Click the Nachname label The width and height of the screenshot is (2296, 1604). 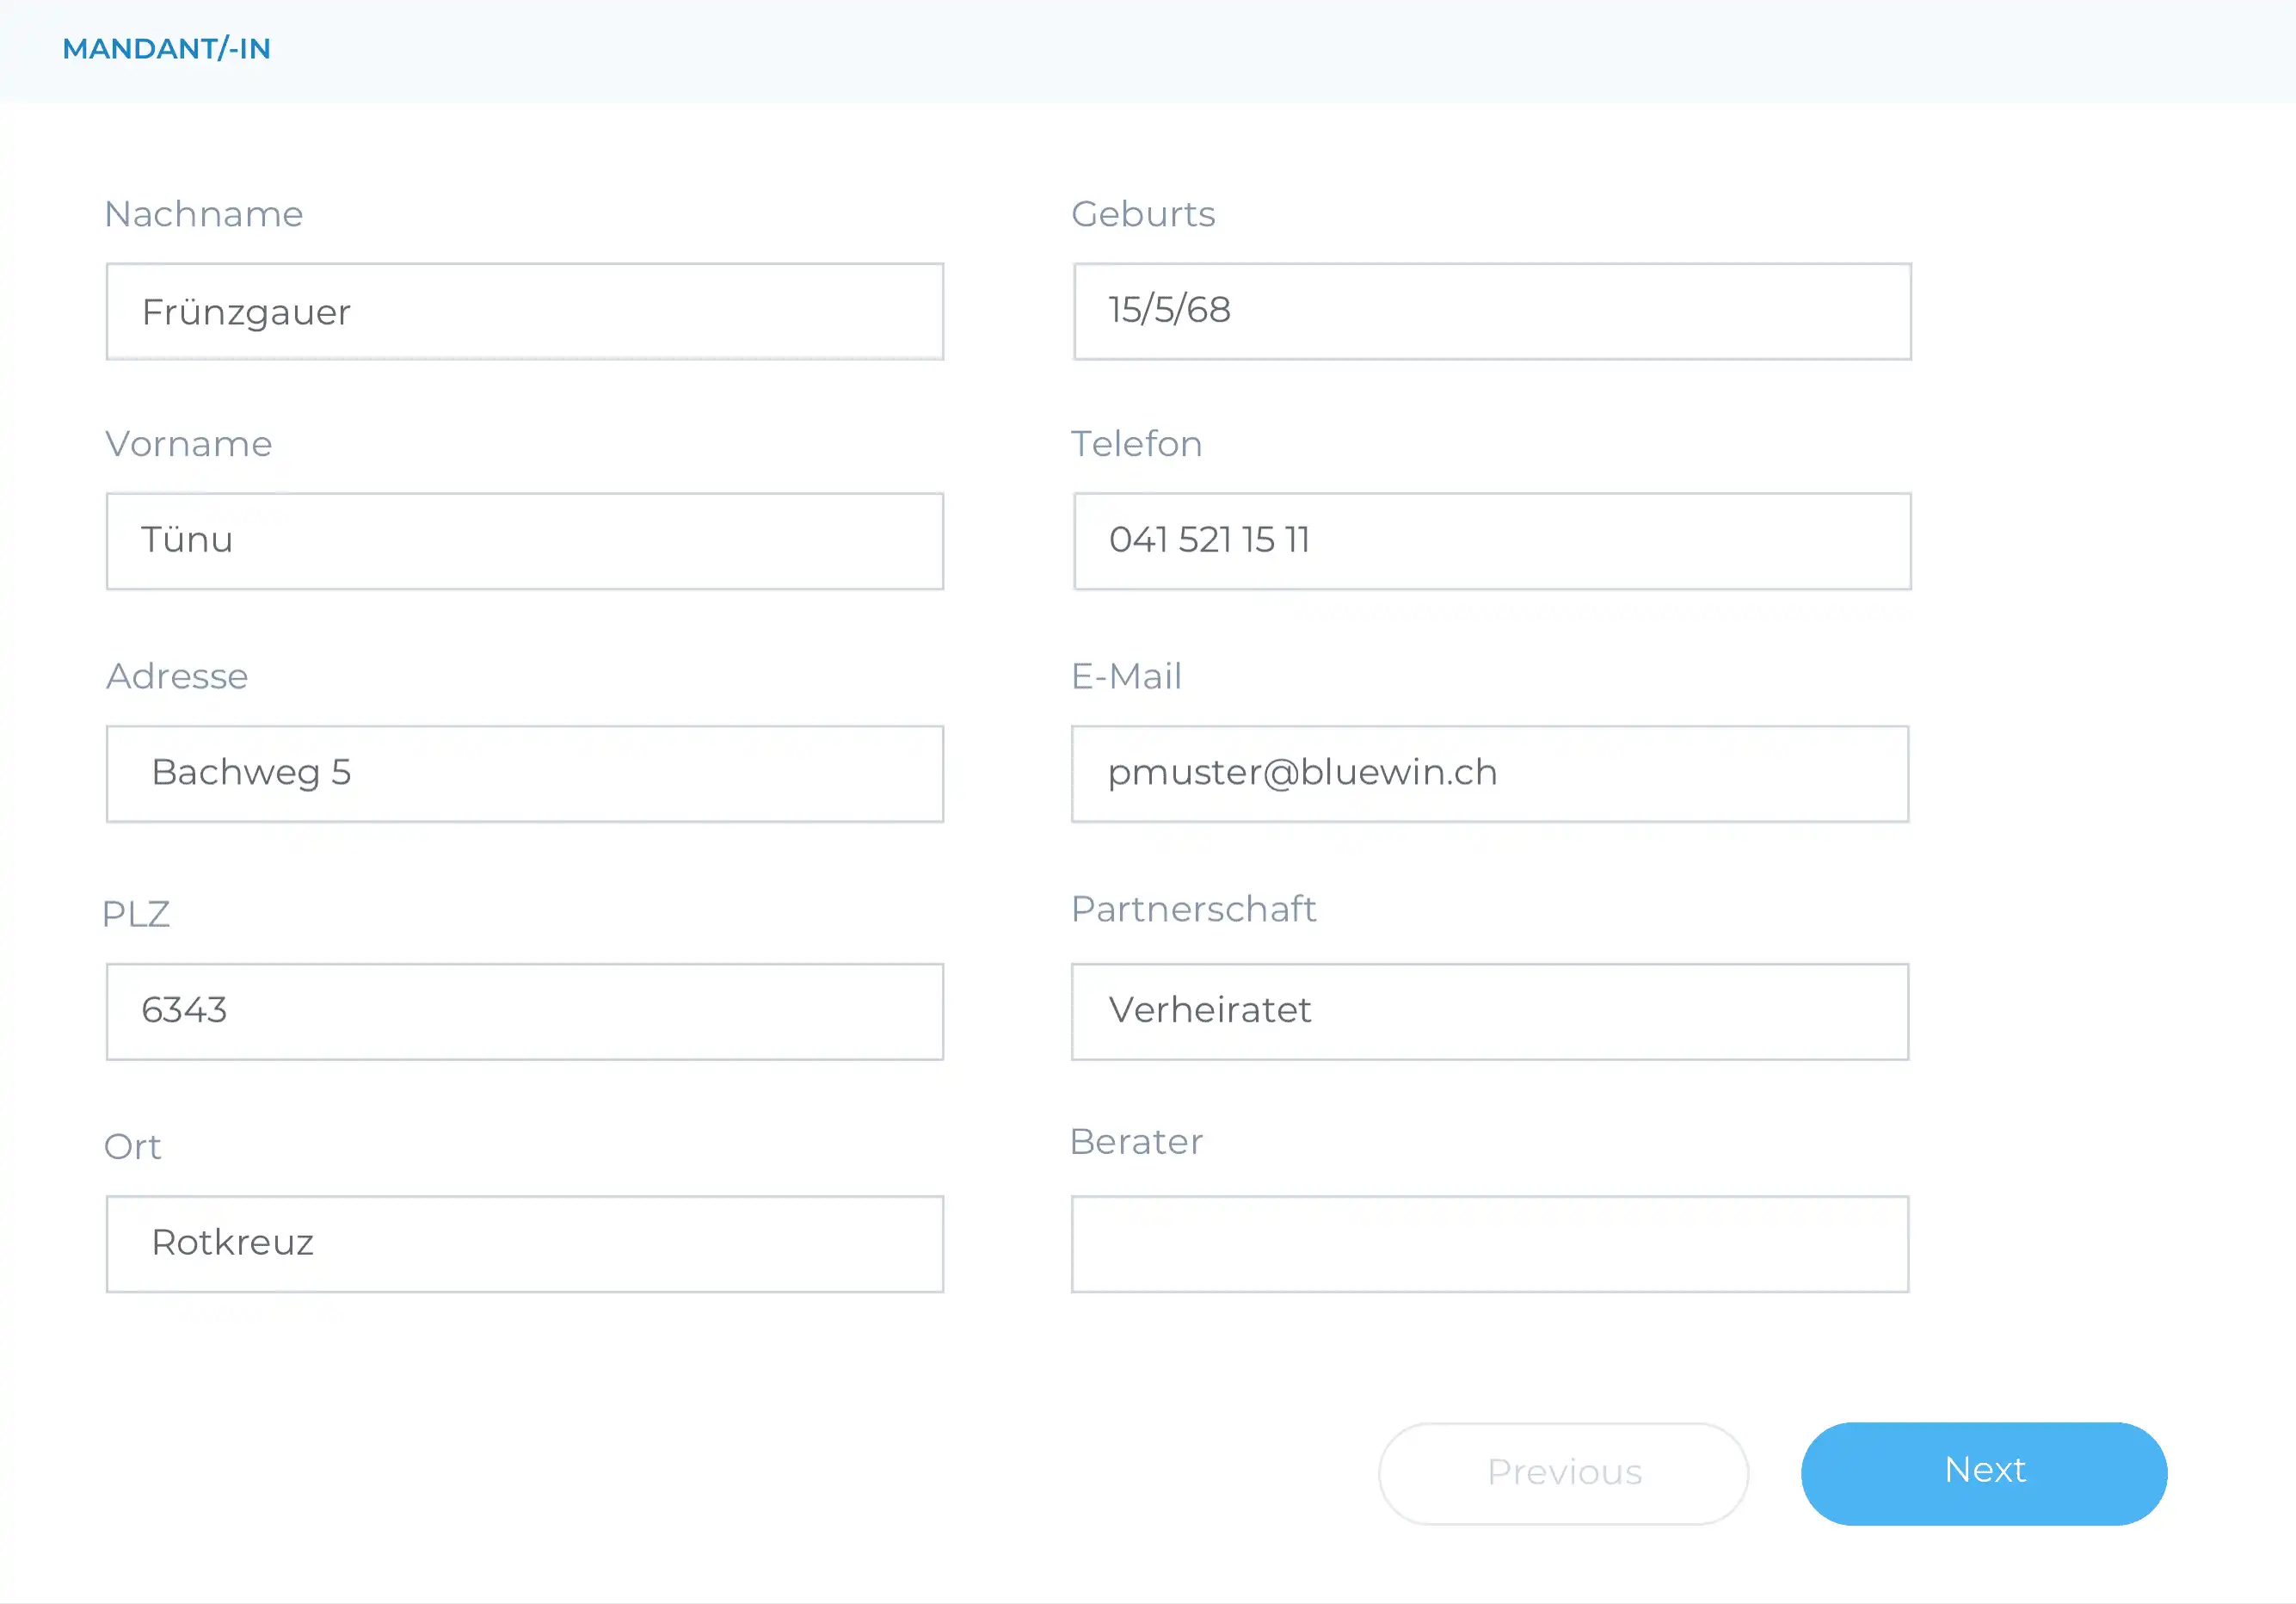[x=204, y=214]
